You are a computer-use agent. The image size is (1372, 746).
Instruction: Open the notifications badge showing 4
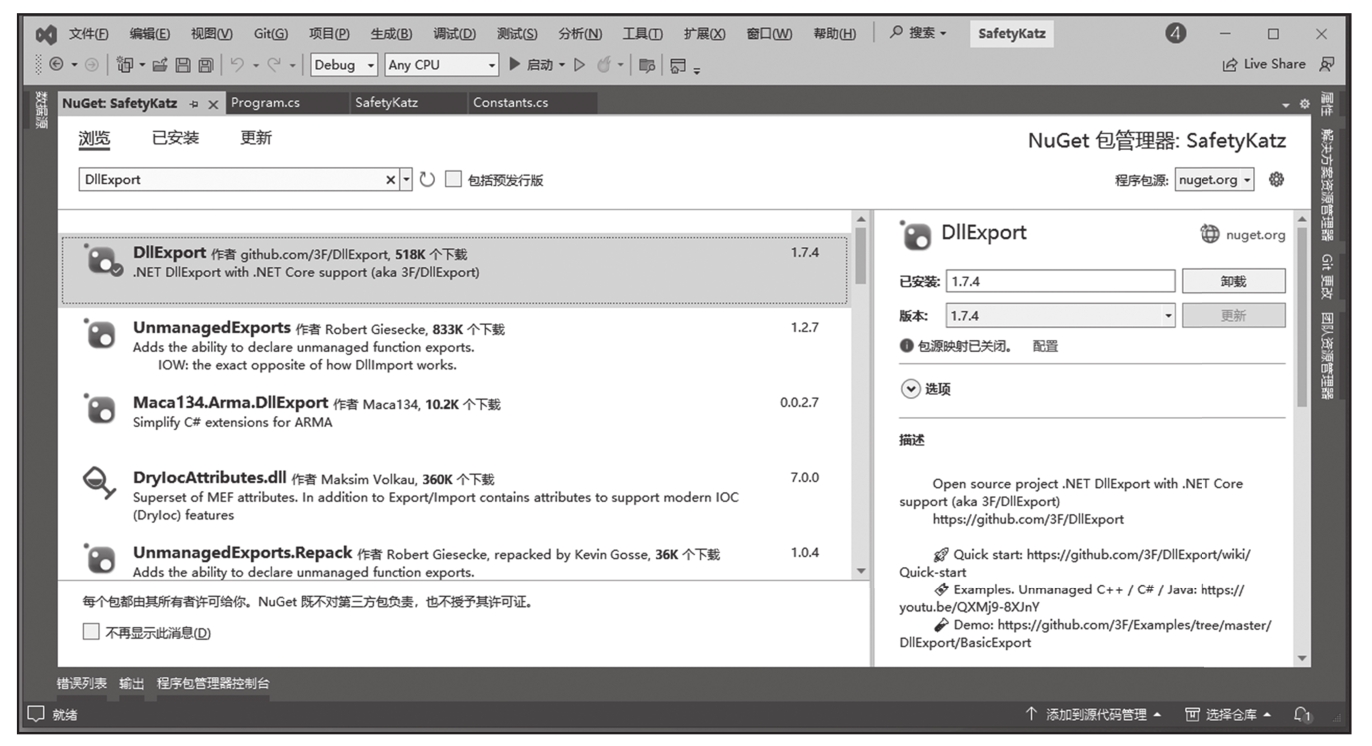(1176, 33)
